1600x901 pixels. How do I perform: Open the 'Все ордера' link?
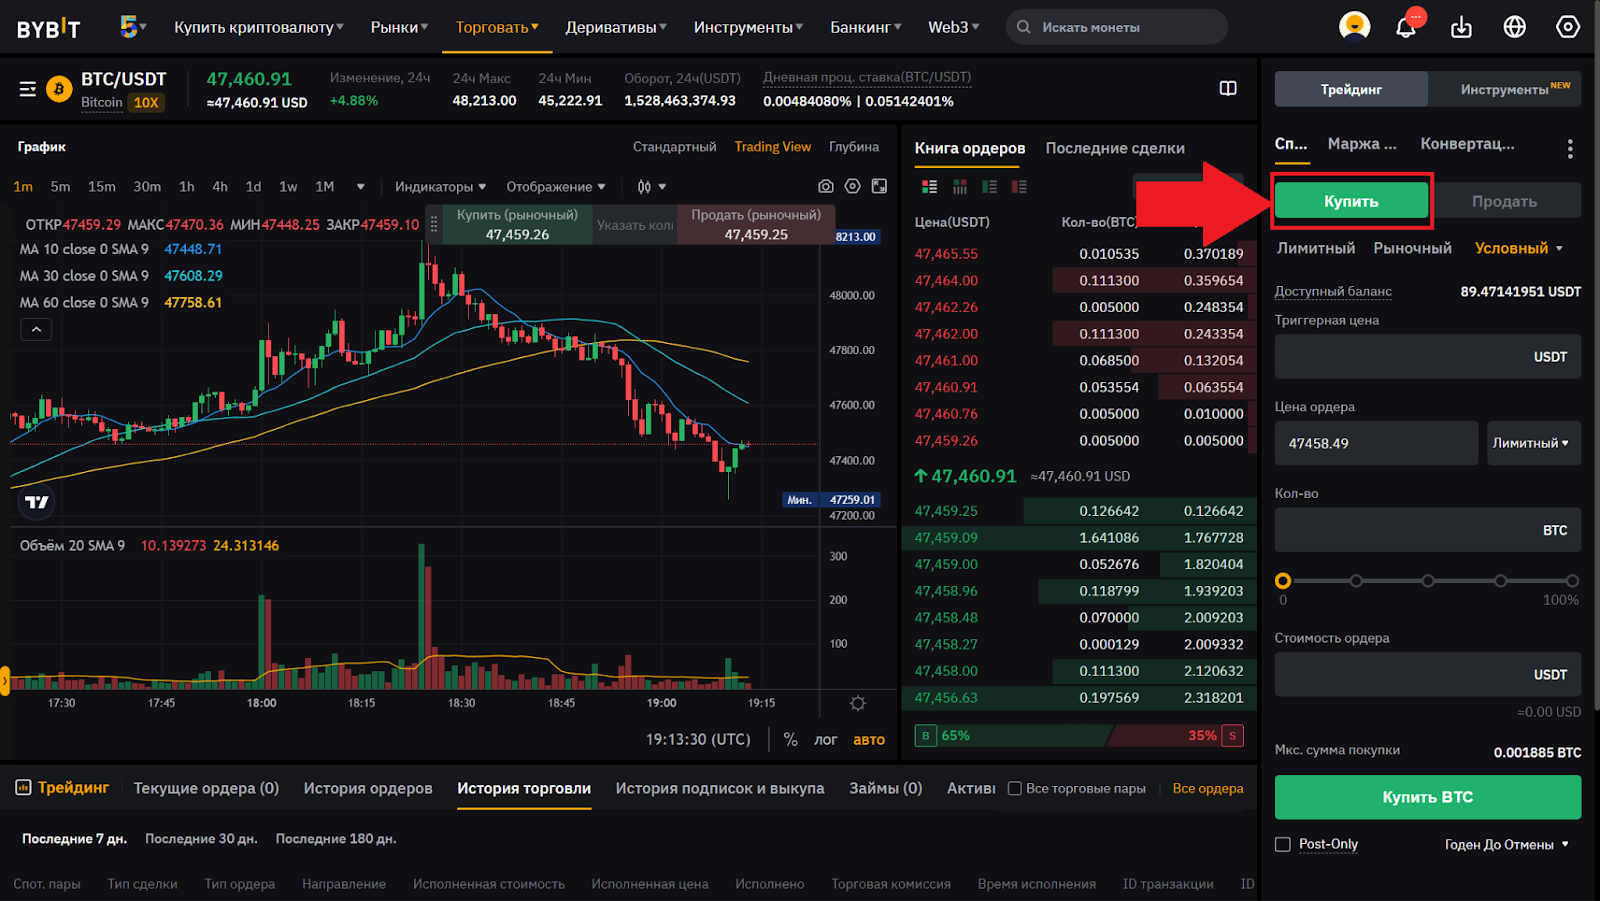1208,788
